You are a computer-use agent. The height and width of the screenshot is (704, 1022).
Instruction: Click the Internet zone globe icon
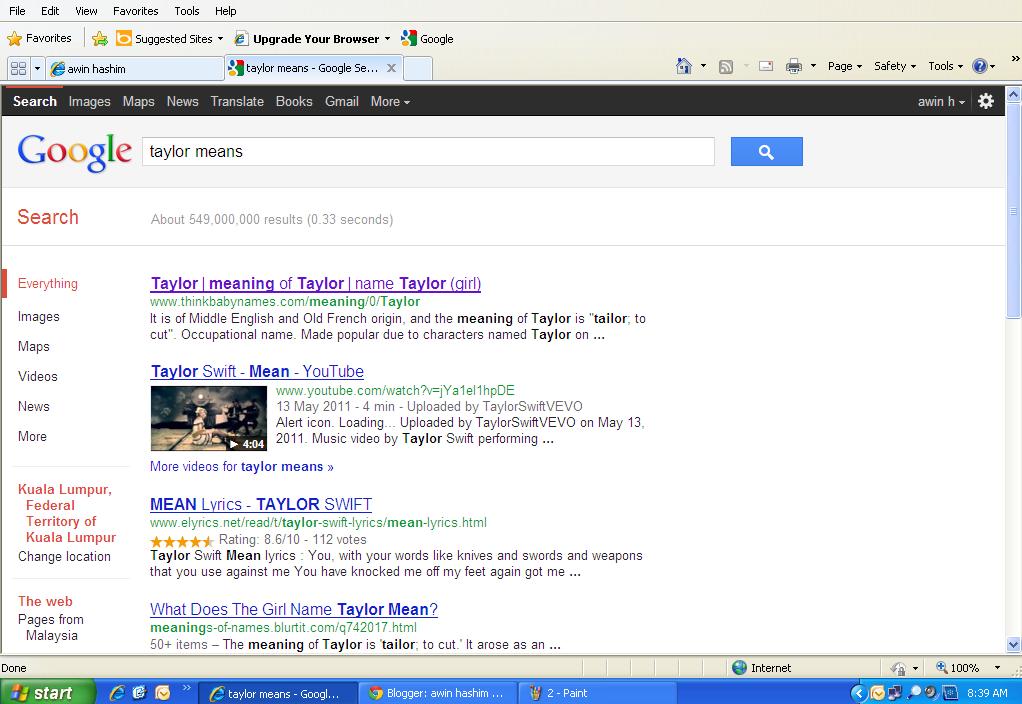tap(739, 667)
